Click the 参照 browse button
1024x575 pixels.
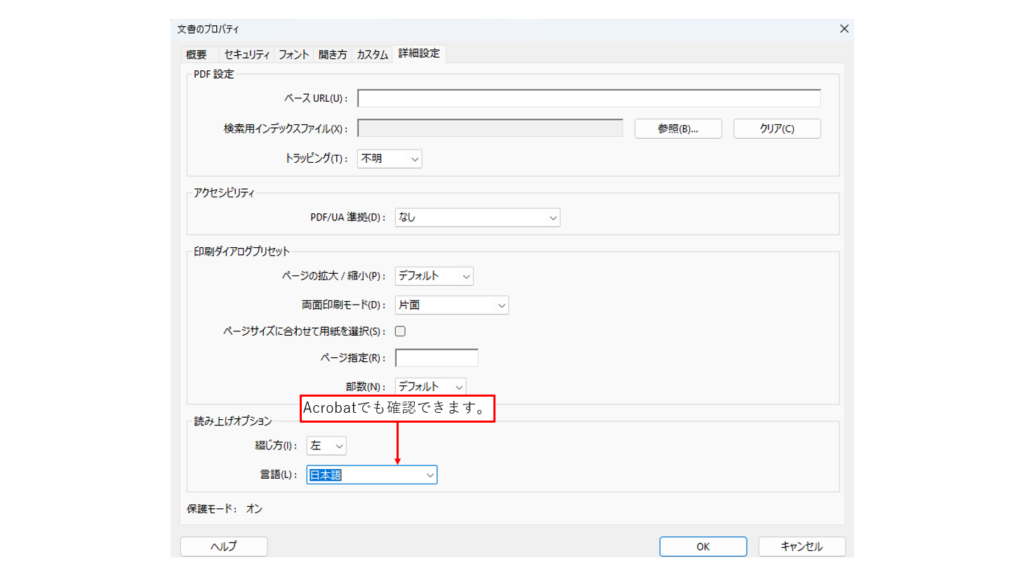click(x=677, y=129)
